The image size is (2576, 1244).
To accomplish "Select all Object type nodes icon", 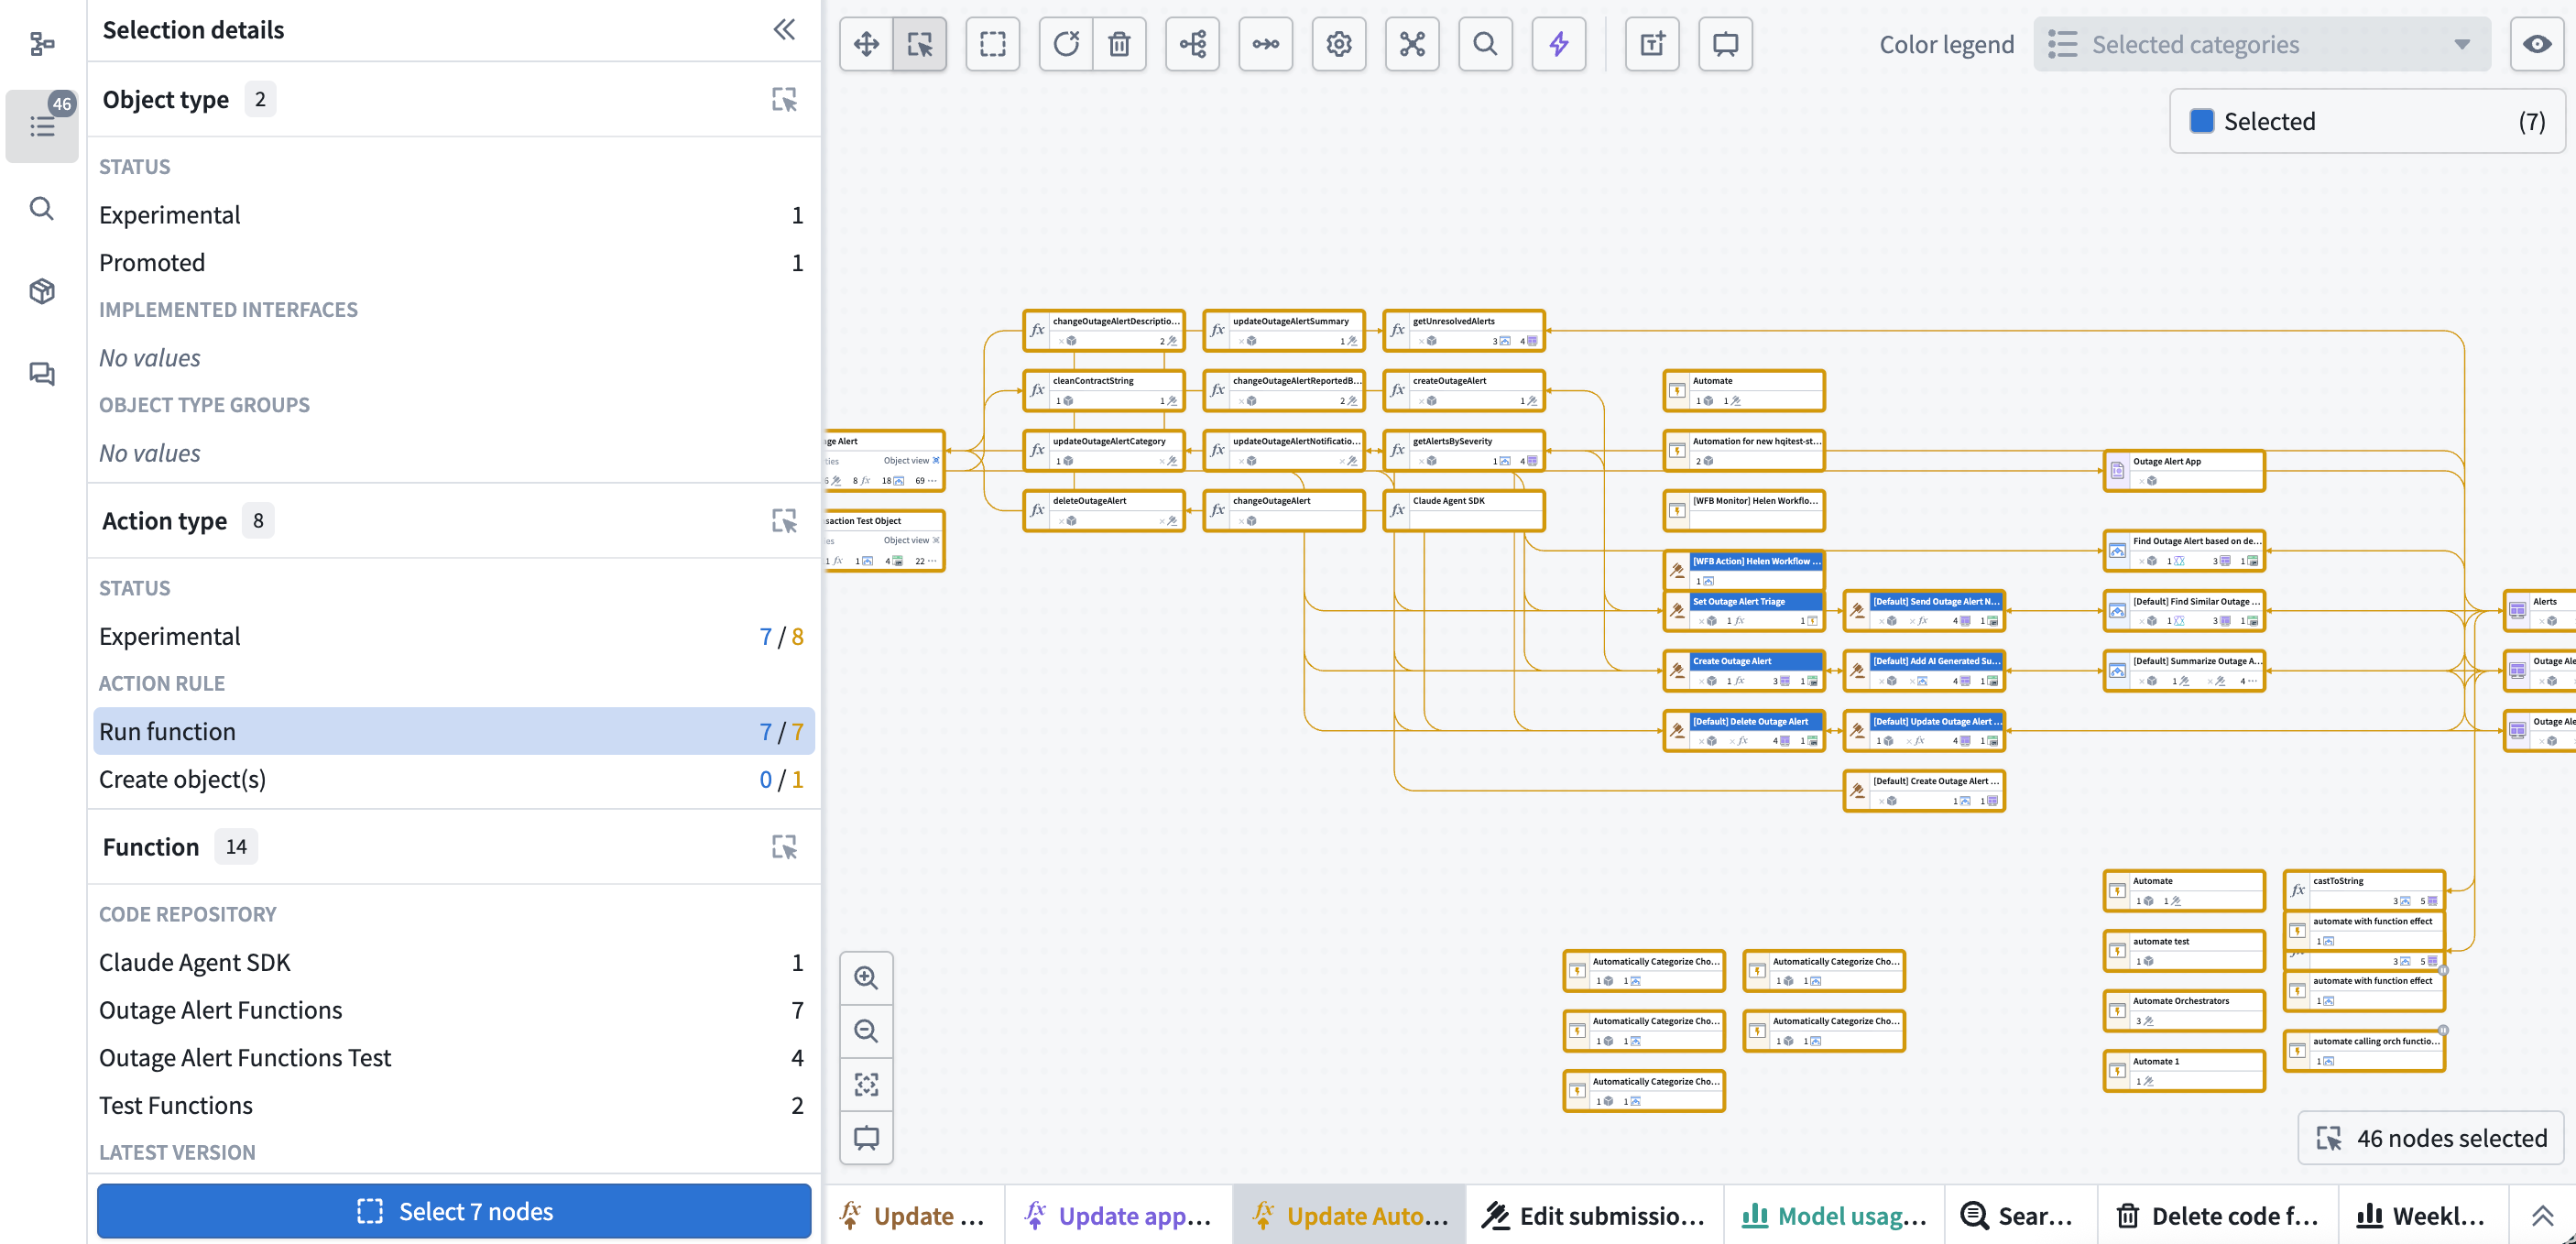I will pos(784,99).
